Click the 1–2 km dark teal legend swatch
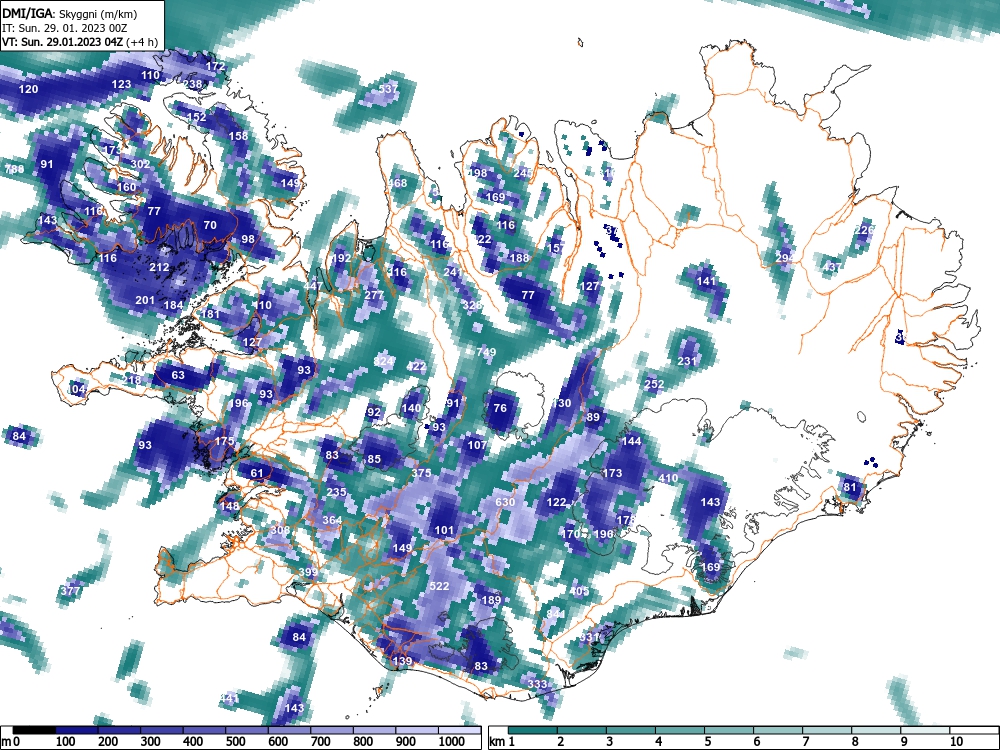The width and height of the screenshot is (1000, 750). 533,730
